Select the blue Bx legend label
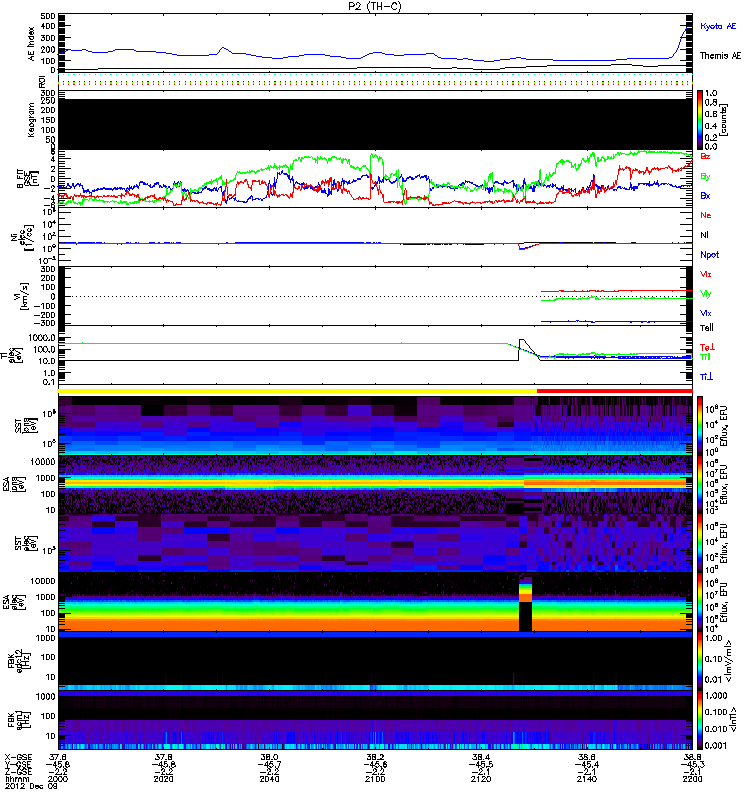The image size is (750, 800). coord(706,196)
